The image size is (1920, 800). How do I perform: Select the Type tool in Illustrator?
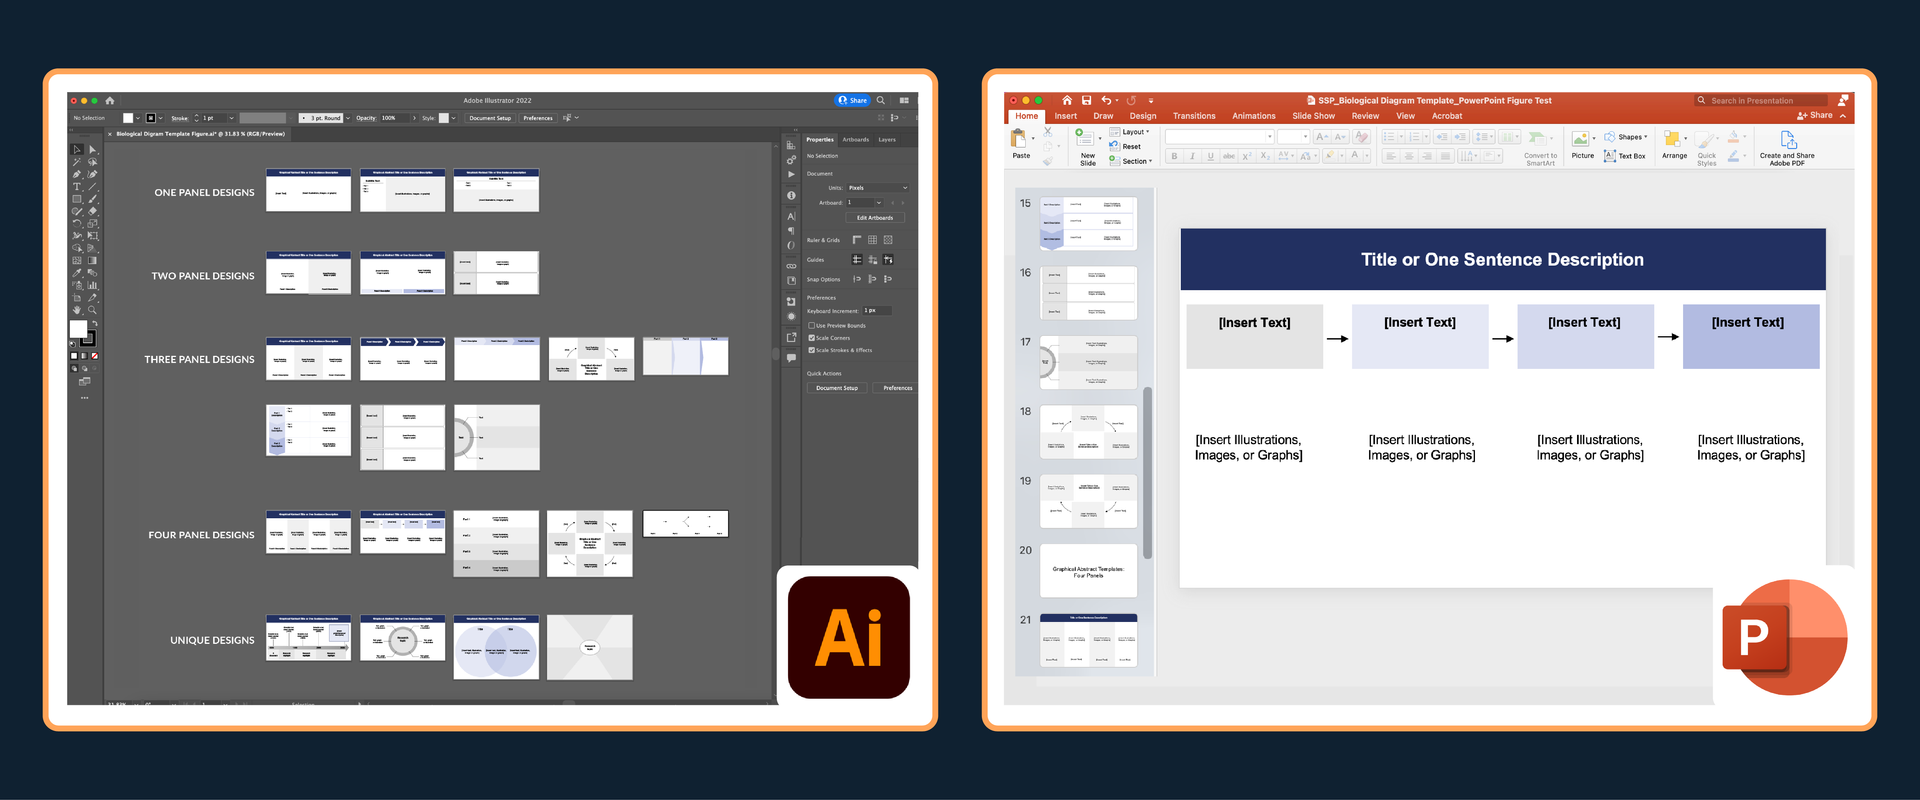[77, 187]
